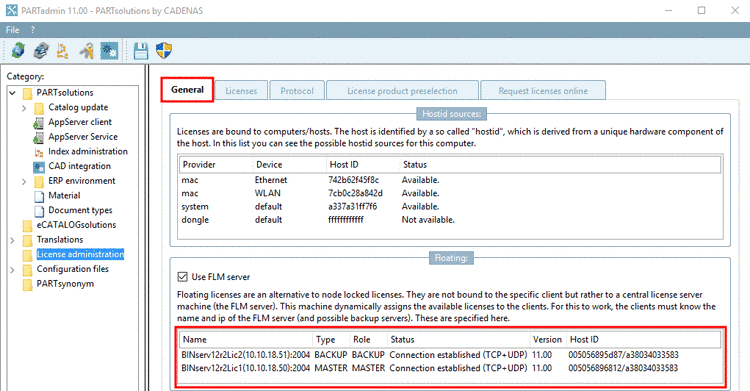The width and height of the screenshot is (750, 391).
Task: Open the License product preselection tab
Action: pyautogui.click(x=402, y=91)
